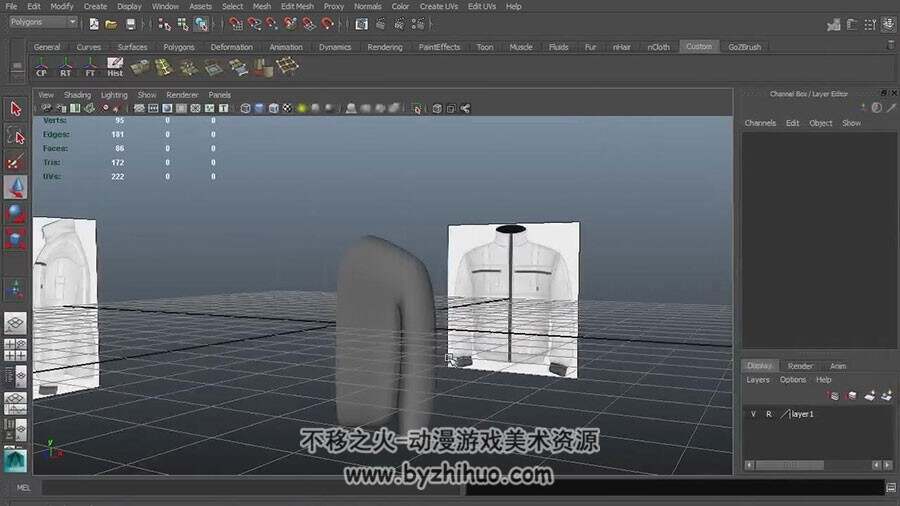This screenshot has width=900, height=506.
Task: Click the RT shelf button
Action: 65,67
